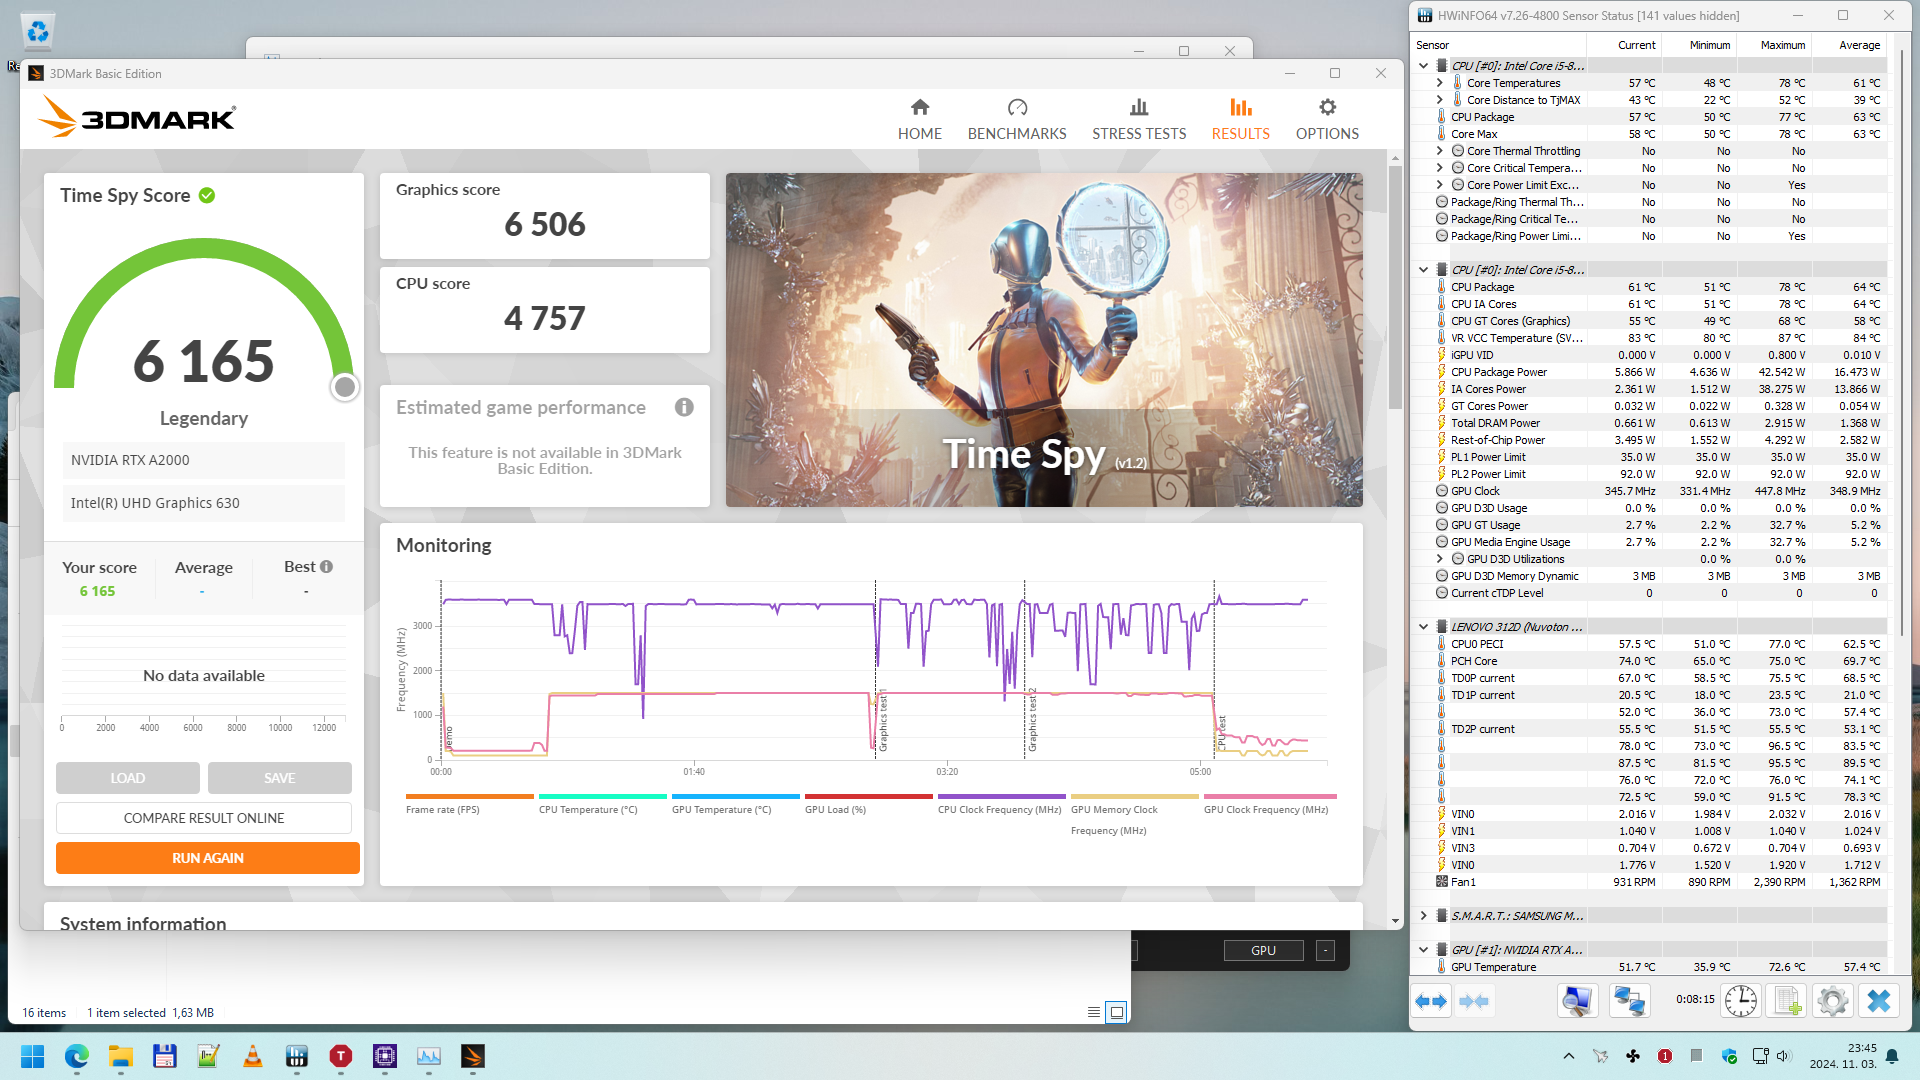This screenshot has height=1080, width=1920.
Task: Click HWiNFO sensor search monitor icon
Action: pyautogui.click(x=1577, y=1001)
